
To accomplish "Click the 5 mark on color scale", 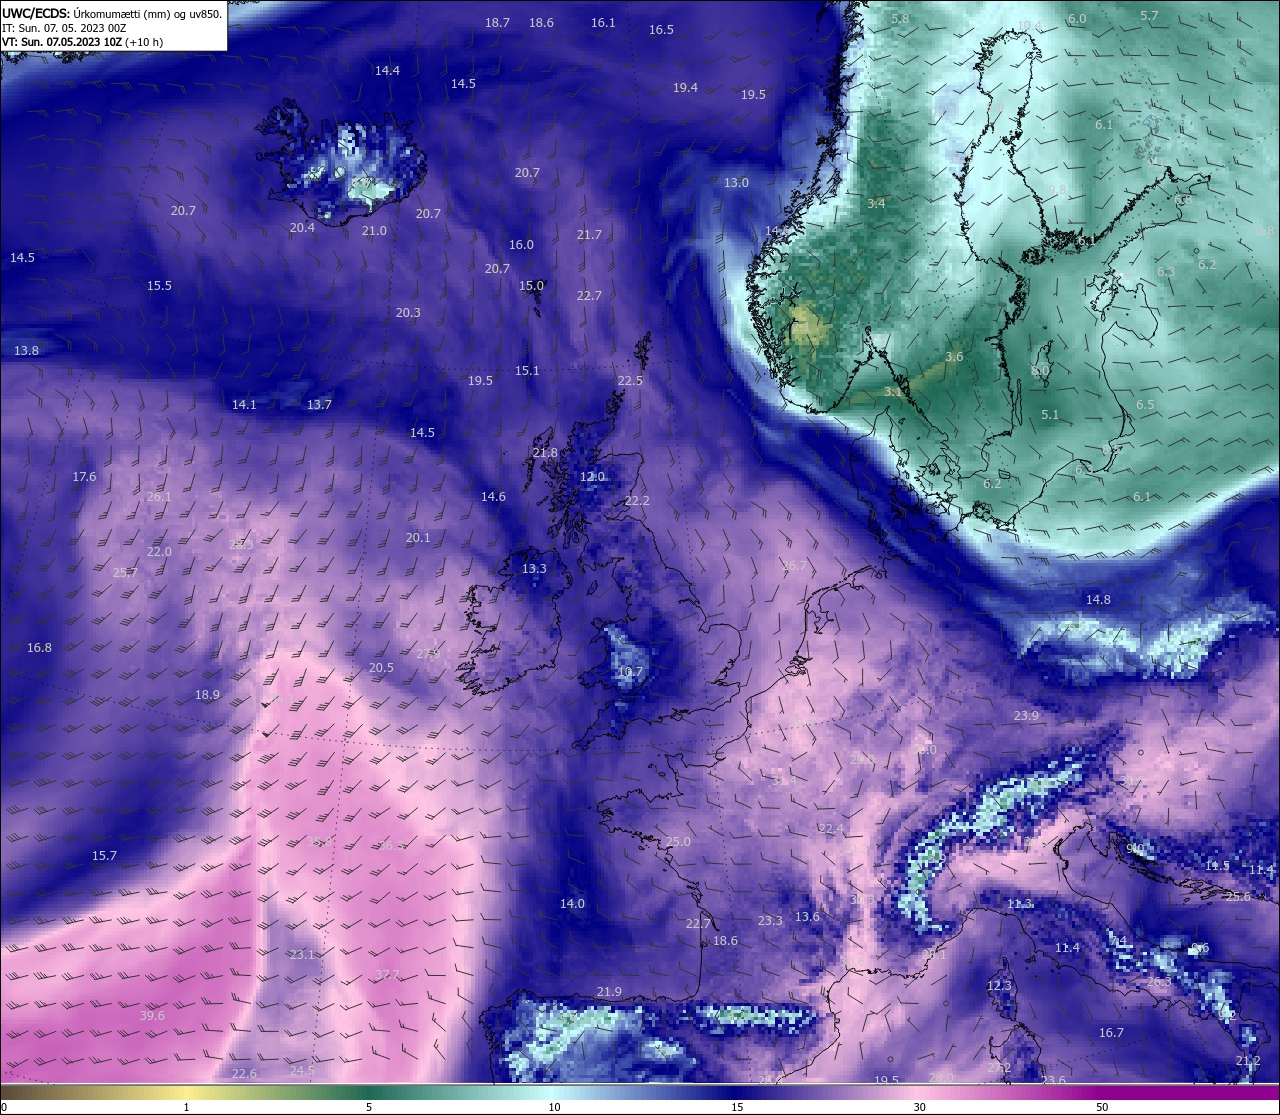I will tap(369, 1107).
